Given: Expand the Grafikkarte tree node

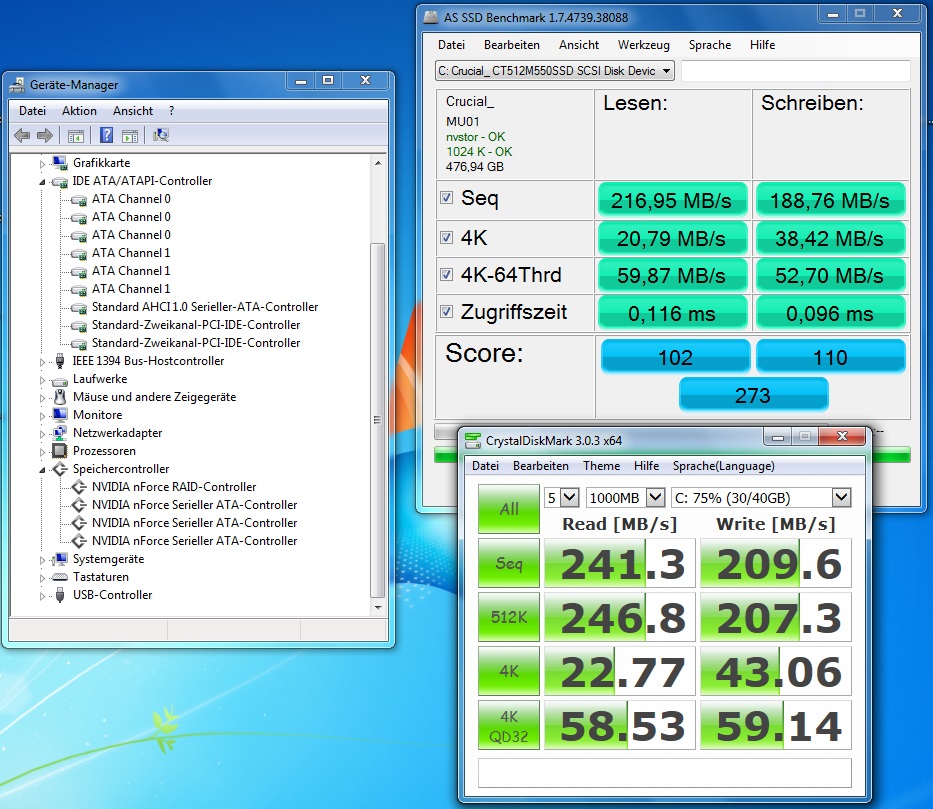Looking at the screenshot, I should point(42,164).
